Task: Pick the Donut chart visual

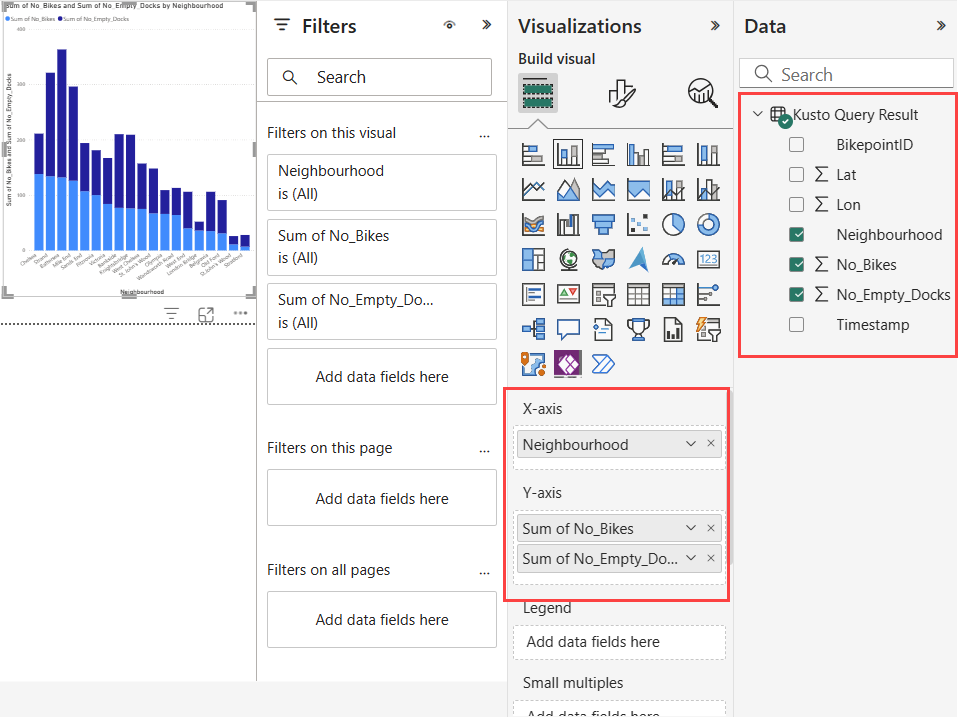Action: coord(708,225)
